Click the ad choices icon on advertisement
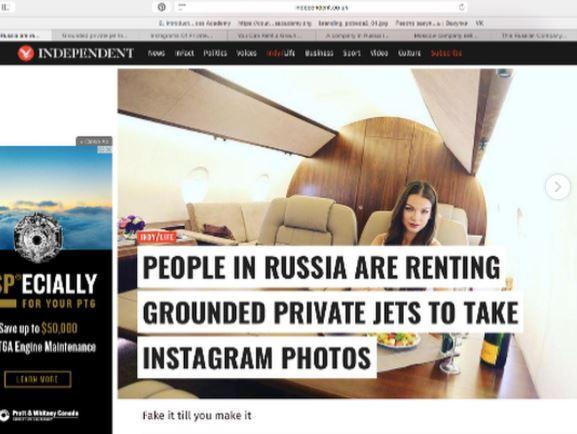Screen dimensions: 577x434 click(x=105, y=149)
